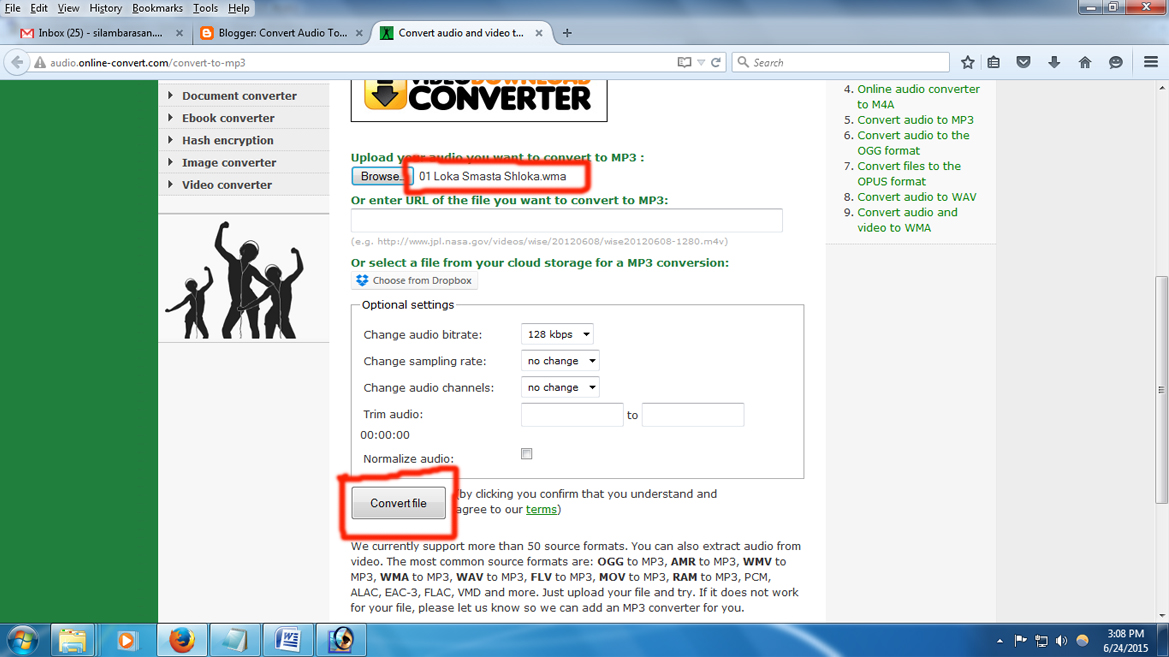Open Windows Media Player from the taskbar
1169x657 pixels.
(128, 639)
